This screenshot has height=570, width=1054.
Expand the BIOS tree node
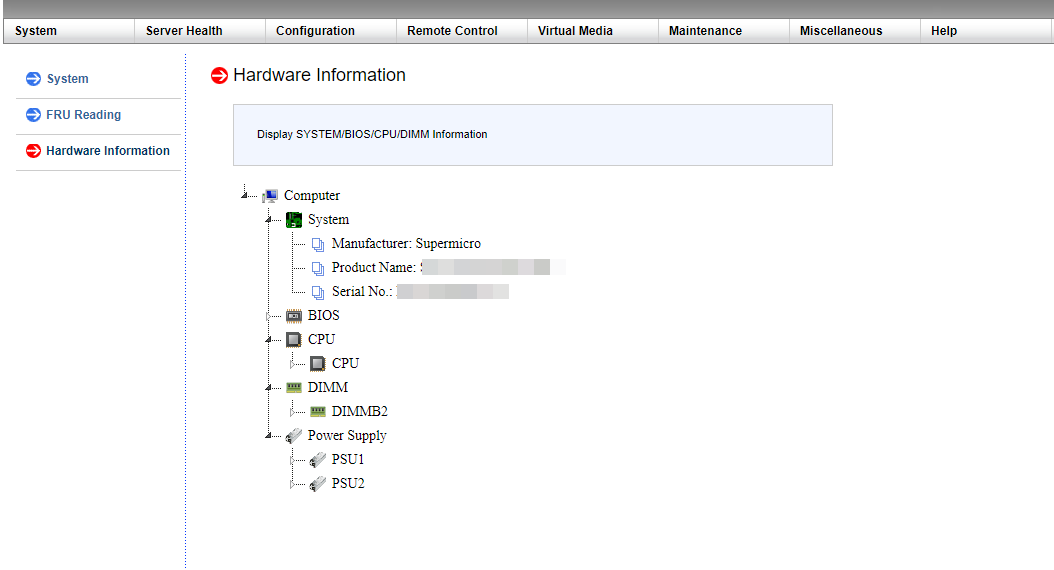pyautogui.click(x=269, y=316)
